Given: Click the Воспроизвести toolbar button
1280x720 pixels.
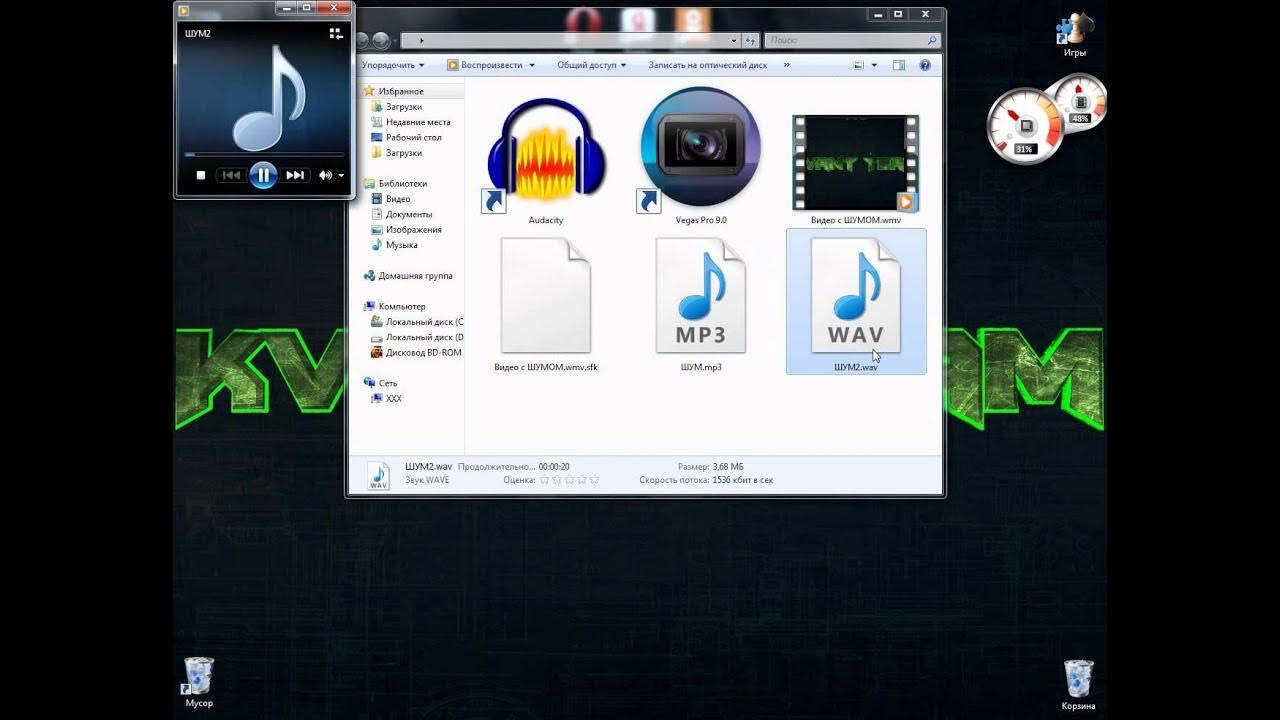Looking at the screenshot, I should pos(485,65).
